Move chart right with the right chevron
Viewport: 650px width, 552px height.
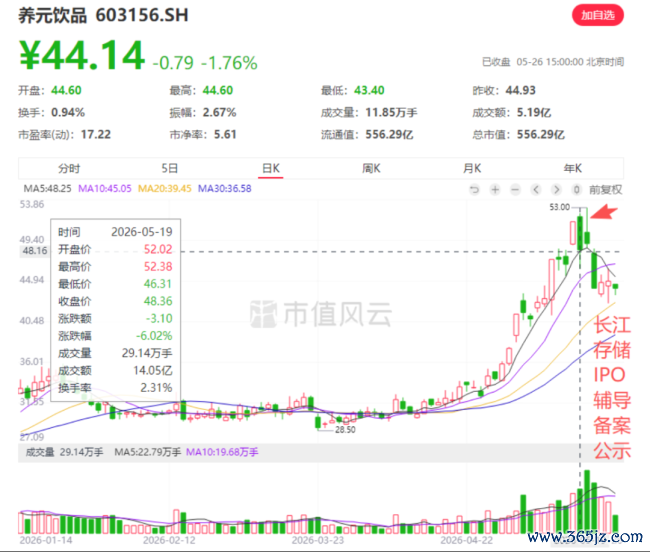pos(556,190)
